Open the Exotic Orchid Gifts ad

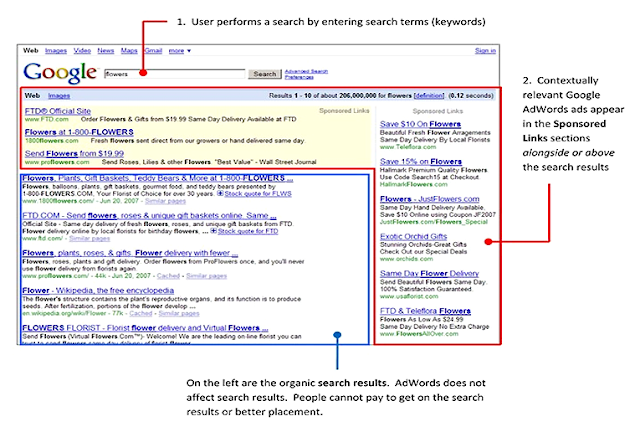click(x=413, y=237)
